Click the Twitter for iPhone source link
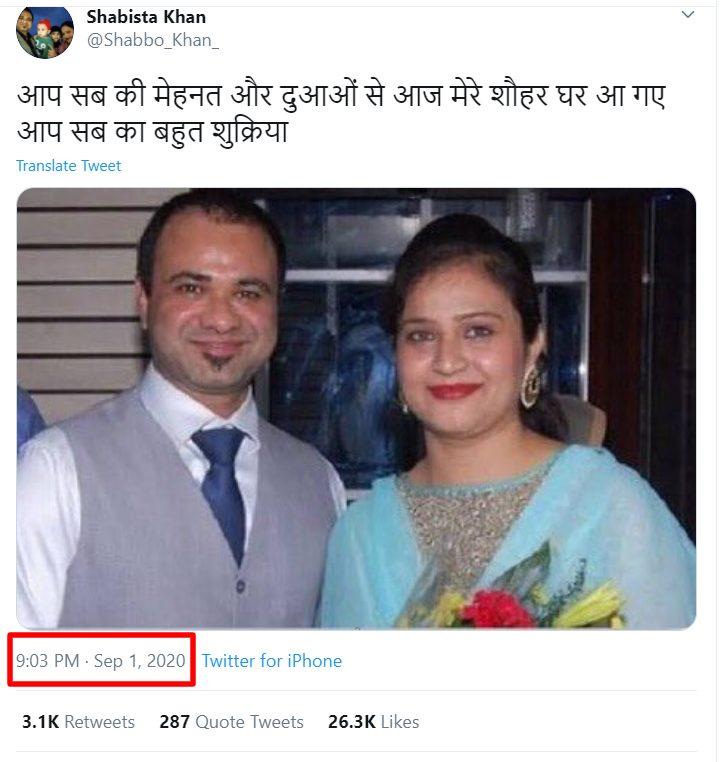The image size is (720, 762). click(x=272, y=661)
